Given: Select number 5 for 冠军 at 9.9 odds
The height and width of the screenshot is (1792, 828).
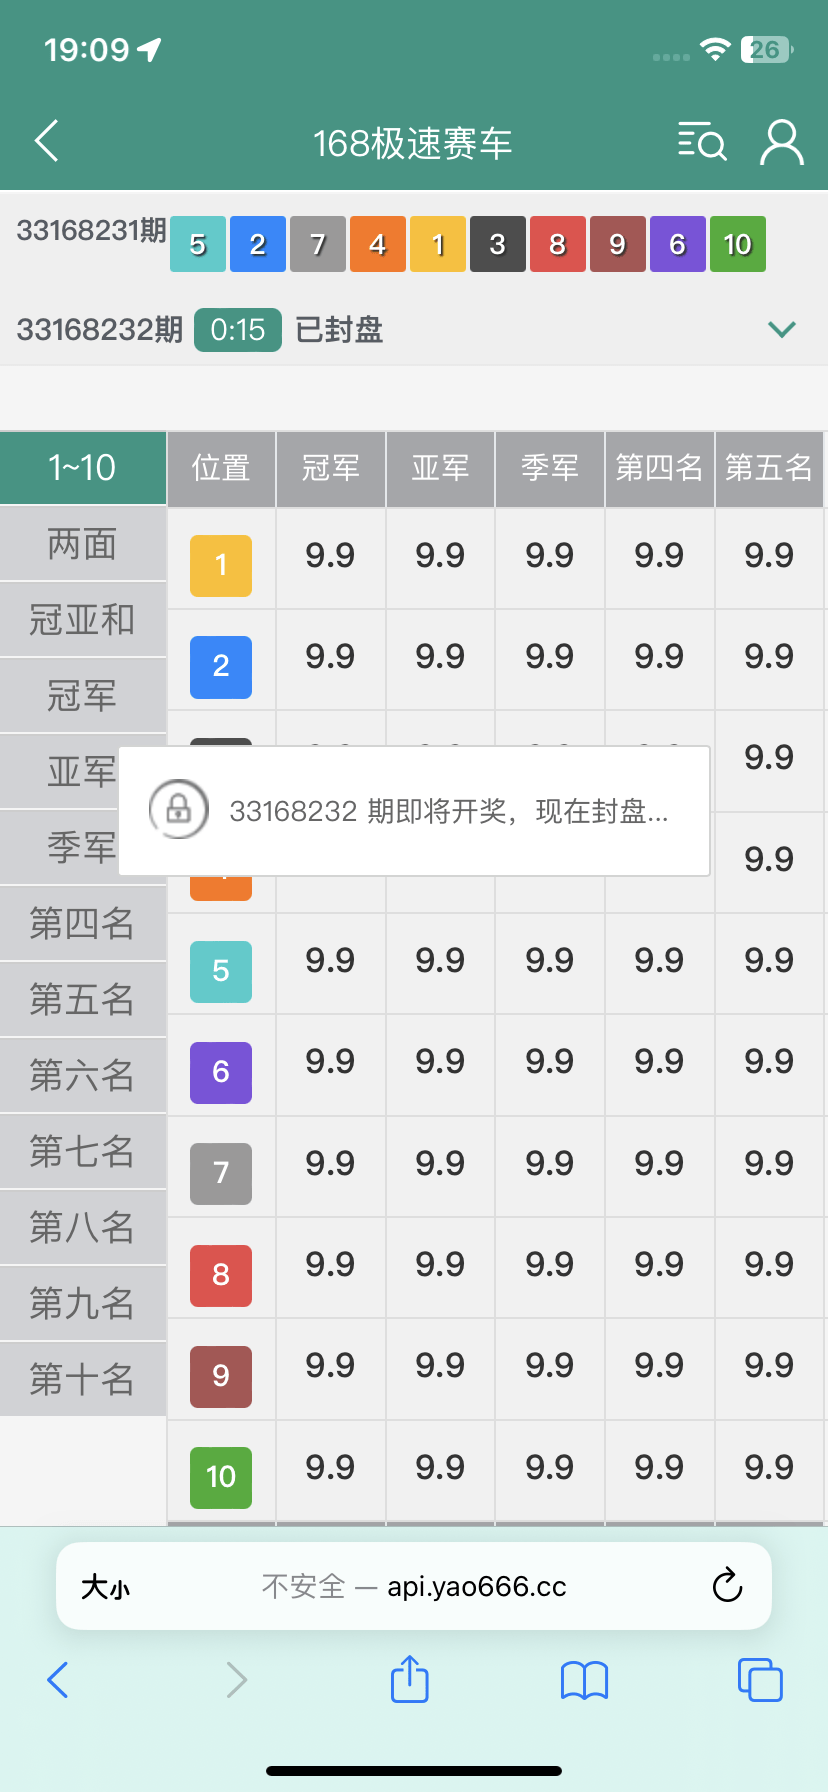Looking at the screenshot, I should pos(330,961).
